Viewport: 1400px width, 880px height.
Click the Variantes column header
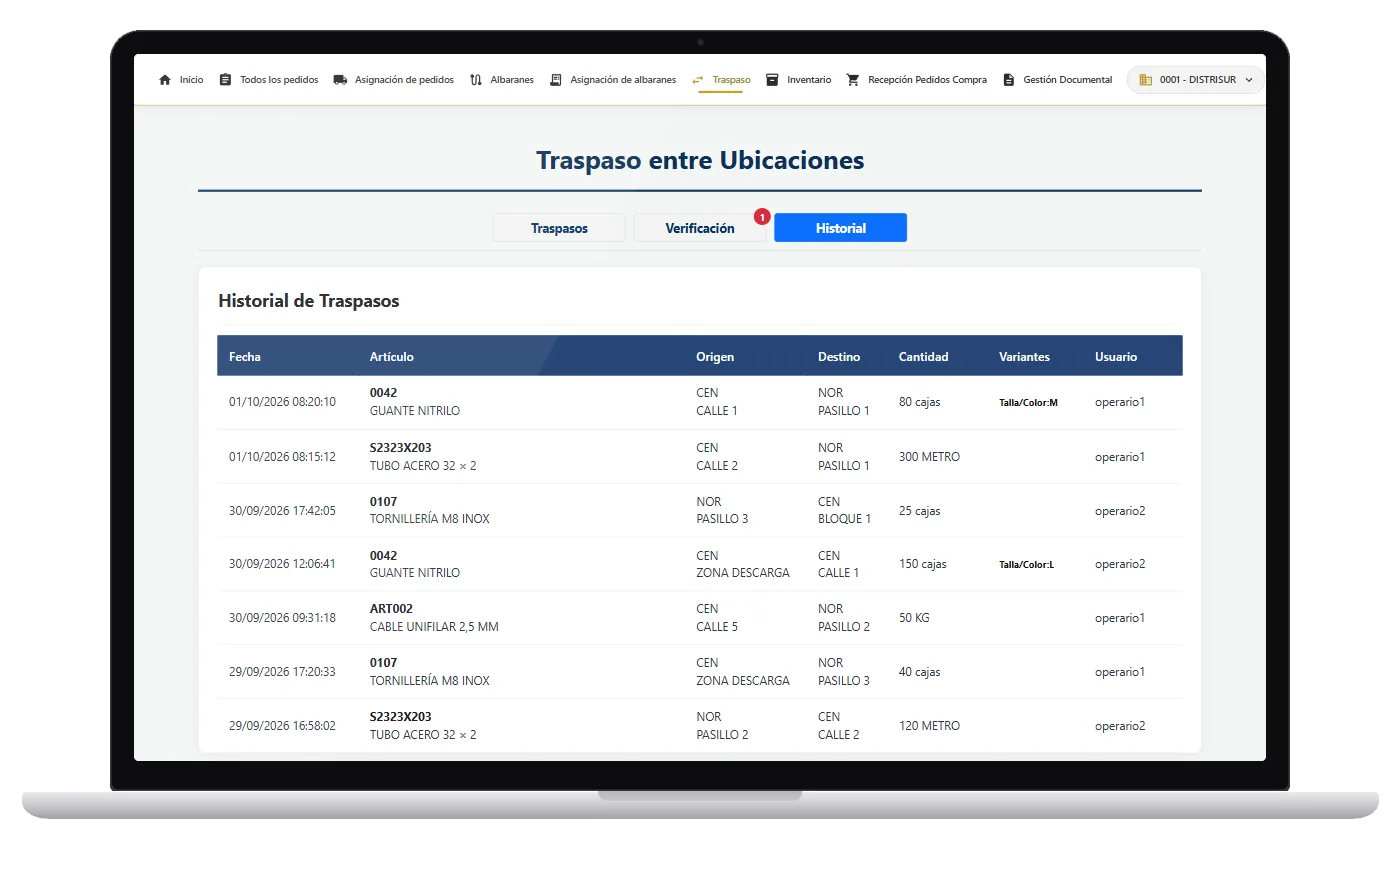click(x=1024, y=357)
